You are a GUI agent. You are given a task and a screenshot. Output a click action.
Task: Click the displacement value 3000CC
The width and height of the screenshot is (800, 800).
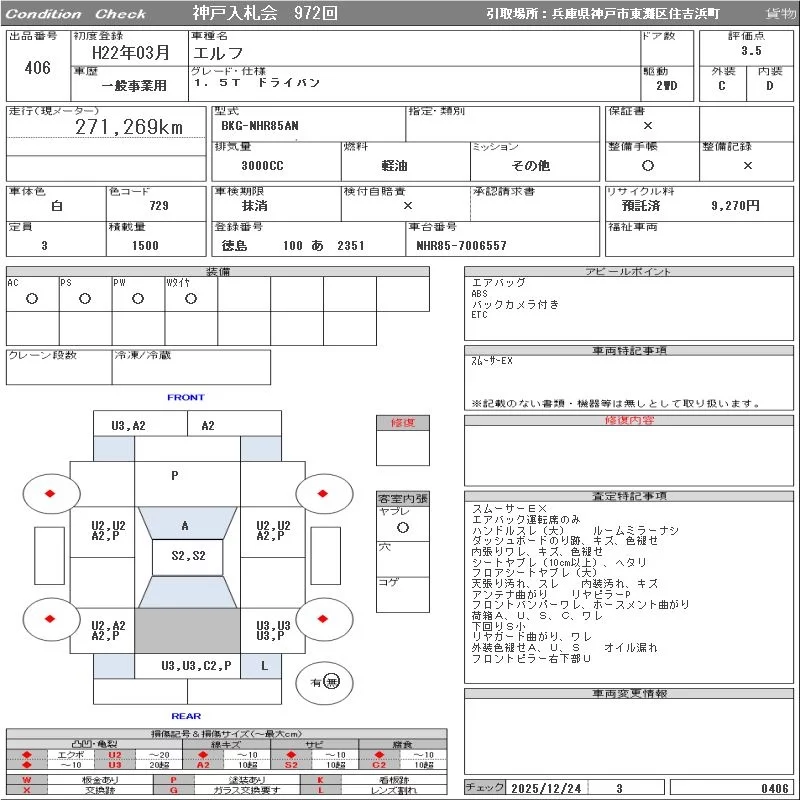[x=262, y=166]
